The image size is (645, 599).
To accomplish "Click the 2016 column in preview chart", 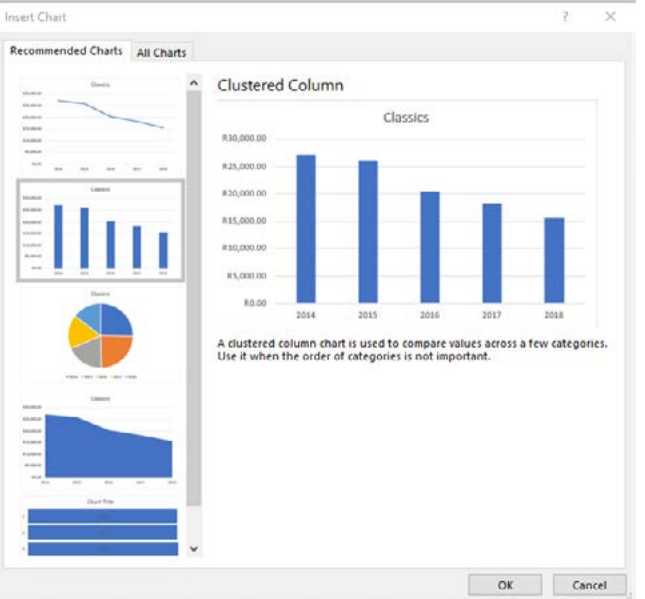I will 430,247.
